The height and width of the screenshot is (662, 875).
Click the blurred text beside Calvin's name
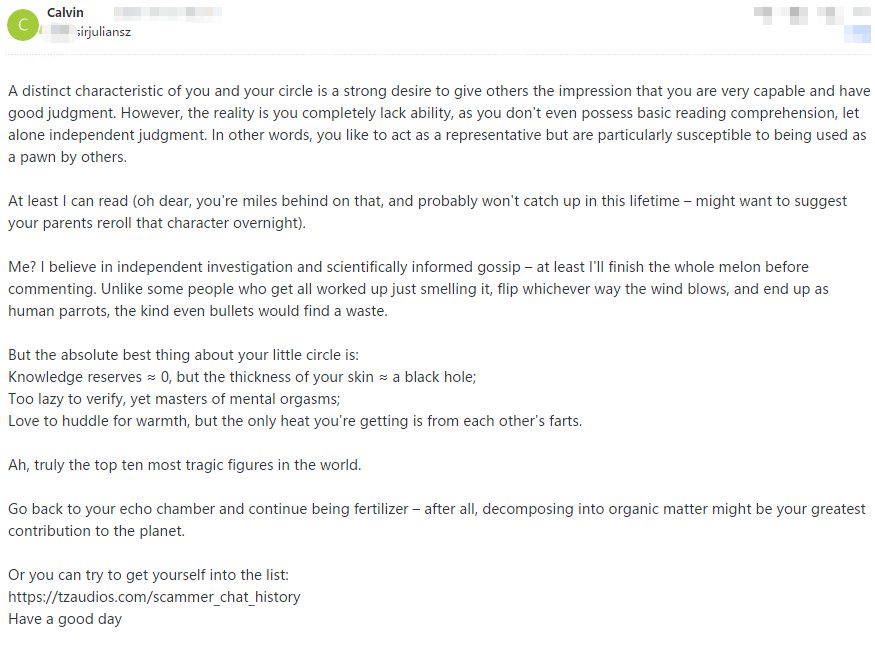[167, 13]
